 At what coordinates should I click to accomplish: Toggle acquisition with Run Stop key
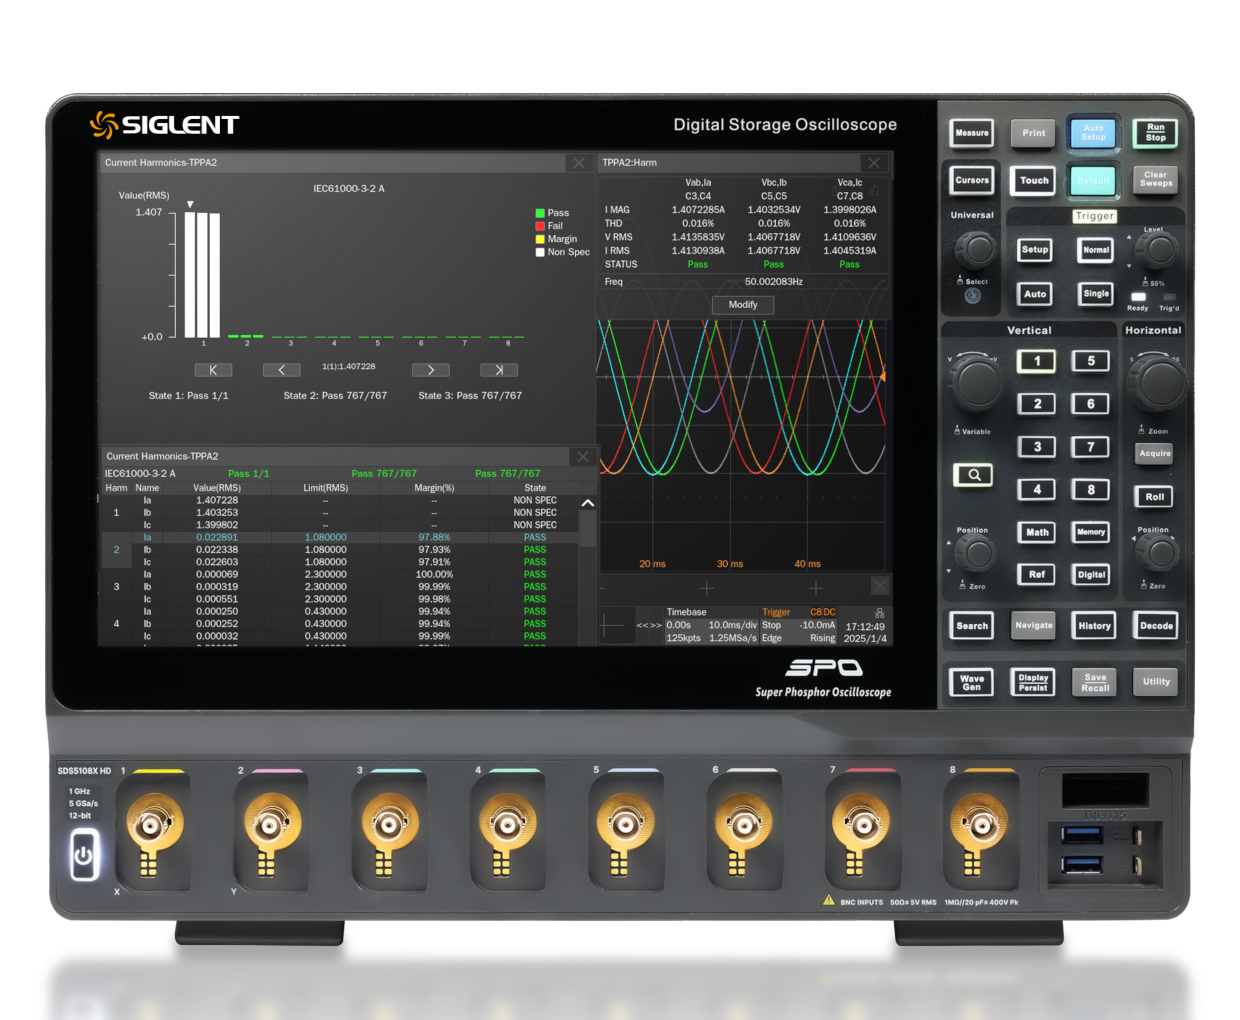pyautogui.click(x=1156, y=132)
